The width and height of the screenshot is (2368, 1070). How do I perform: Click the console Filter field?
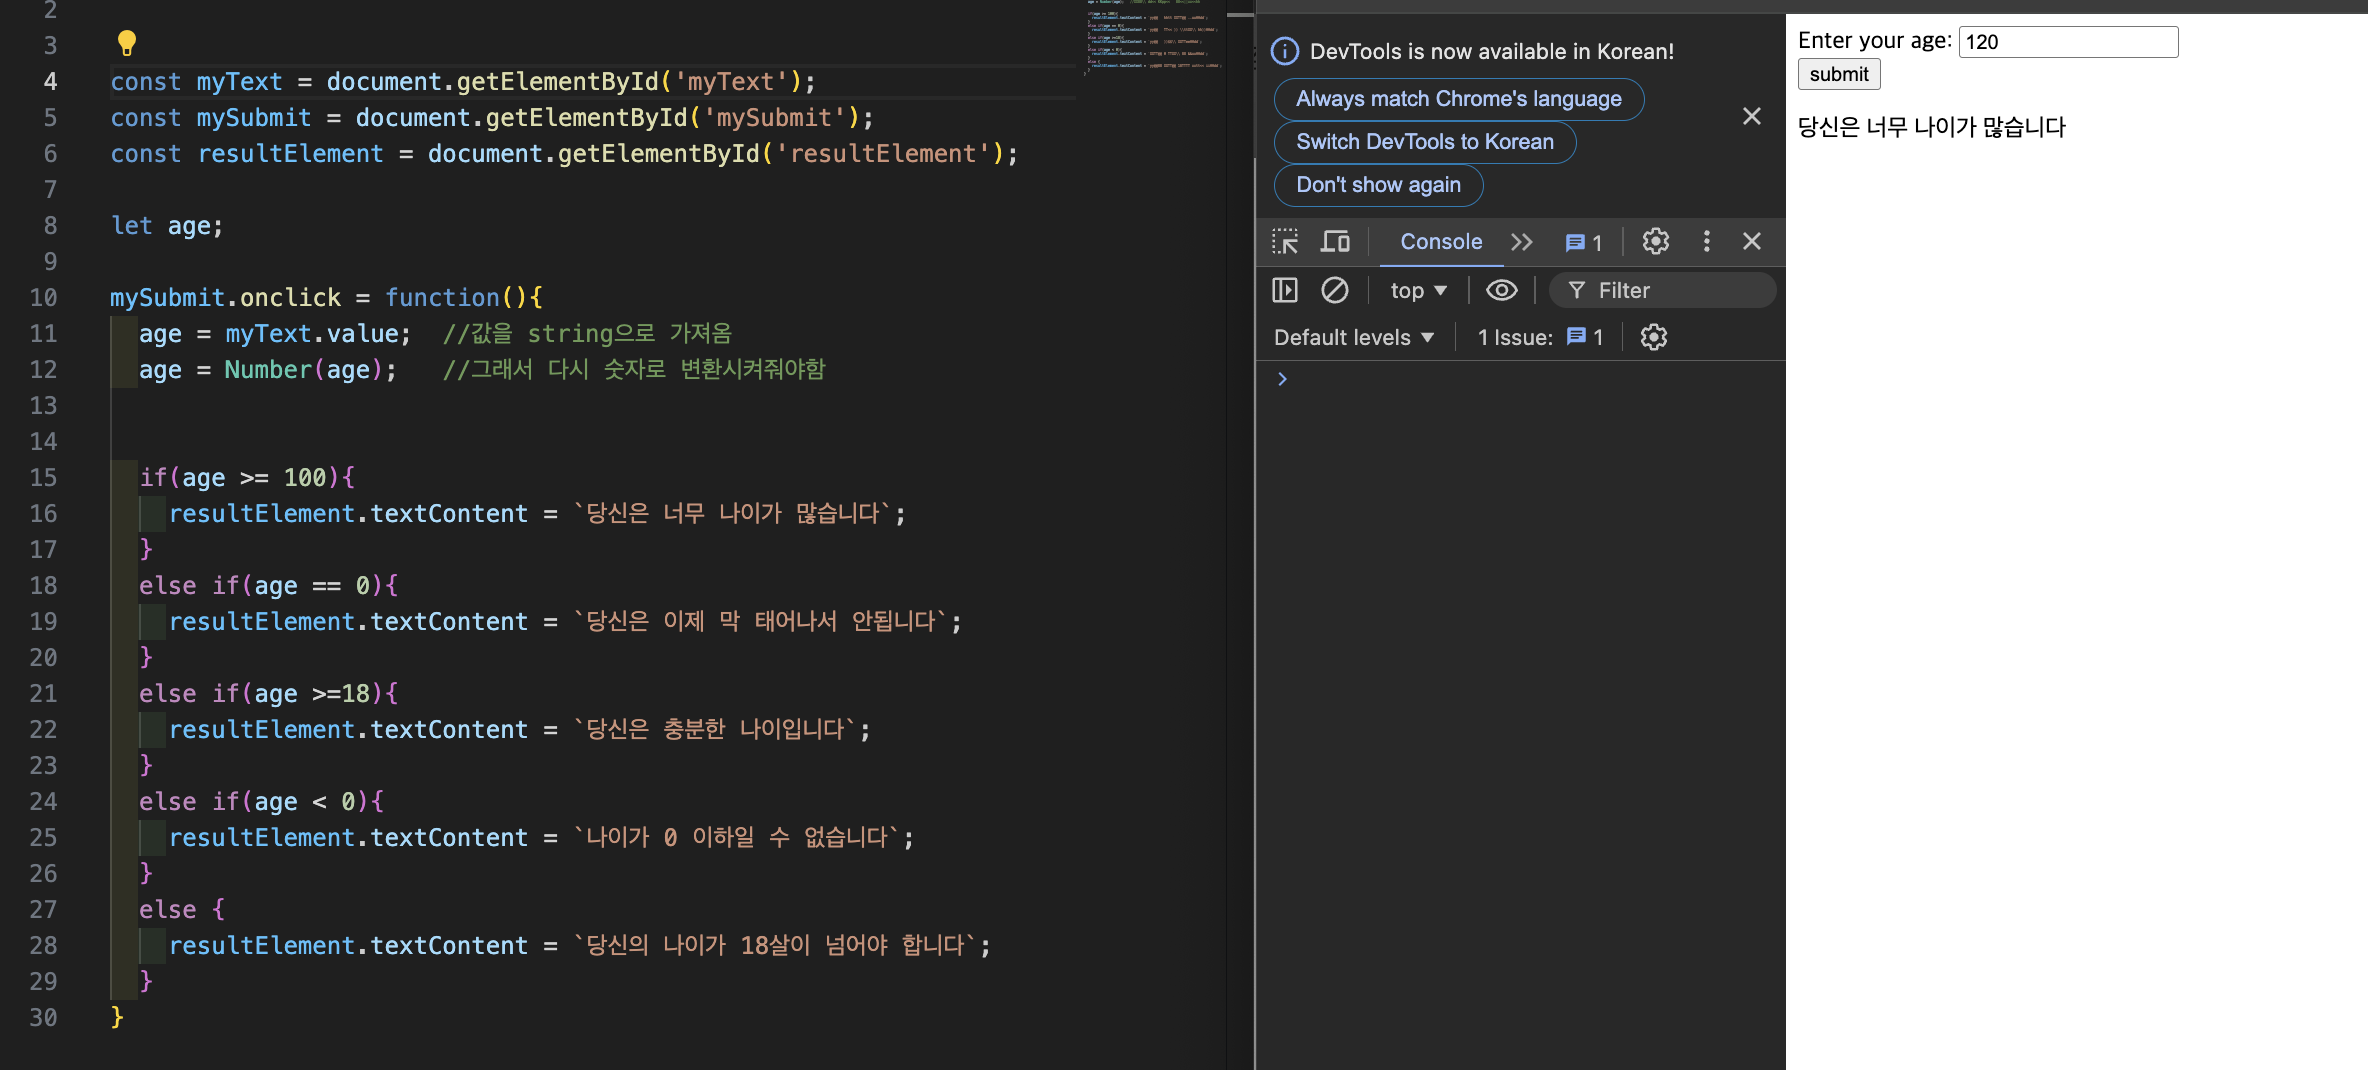tap(1663, 290)
